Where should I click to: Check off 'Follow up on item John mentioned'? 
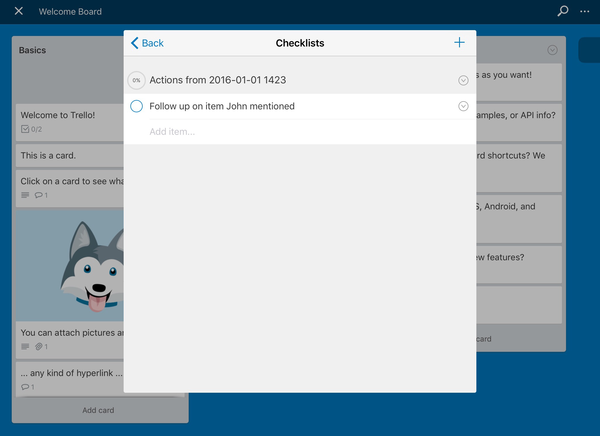[x=137, y=106]
